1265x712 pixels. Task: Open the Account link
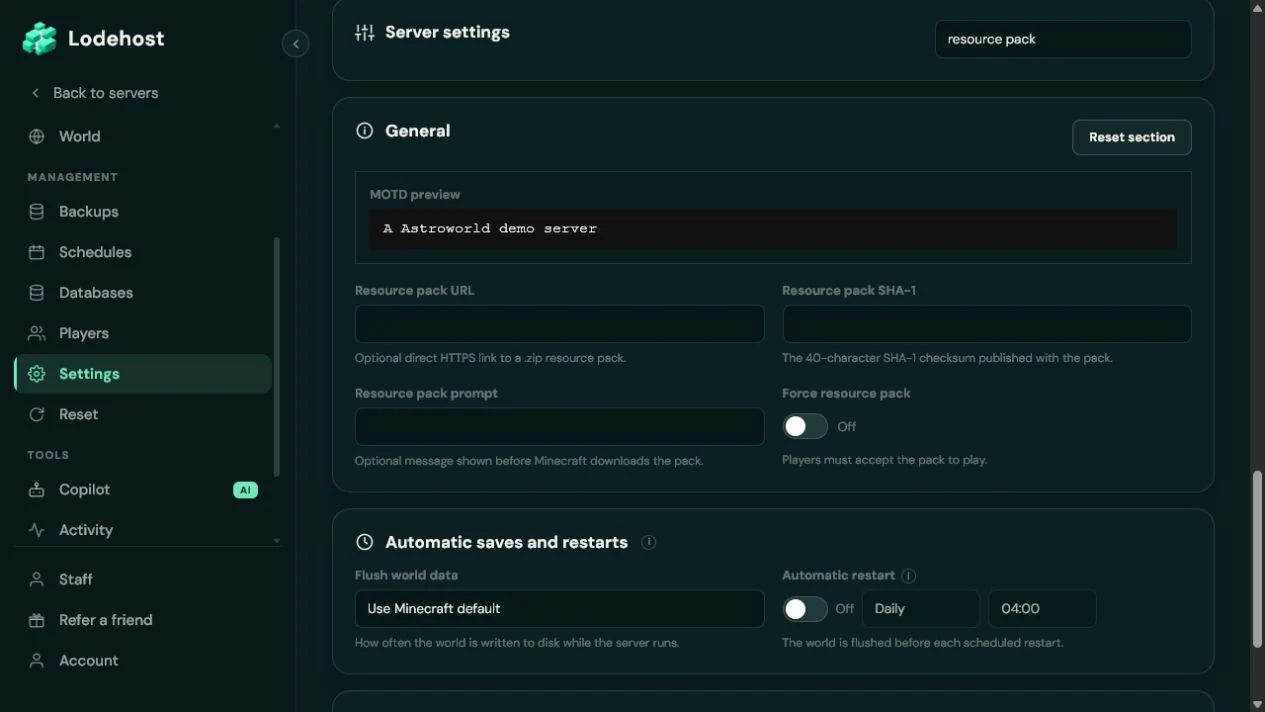pos(143,660)
